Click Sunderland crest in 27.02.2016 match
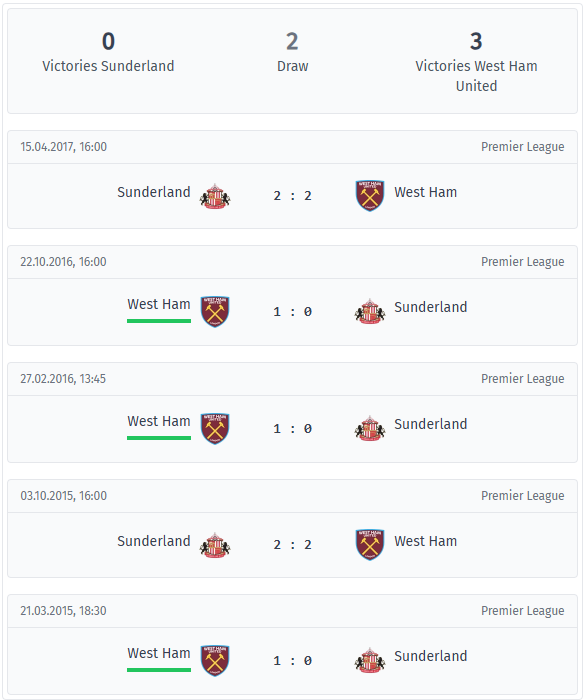Viewport: 584px width, 700px height. 370,428
